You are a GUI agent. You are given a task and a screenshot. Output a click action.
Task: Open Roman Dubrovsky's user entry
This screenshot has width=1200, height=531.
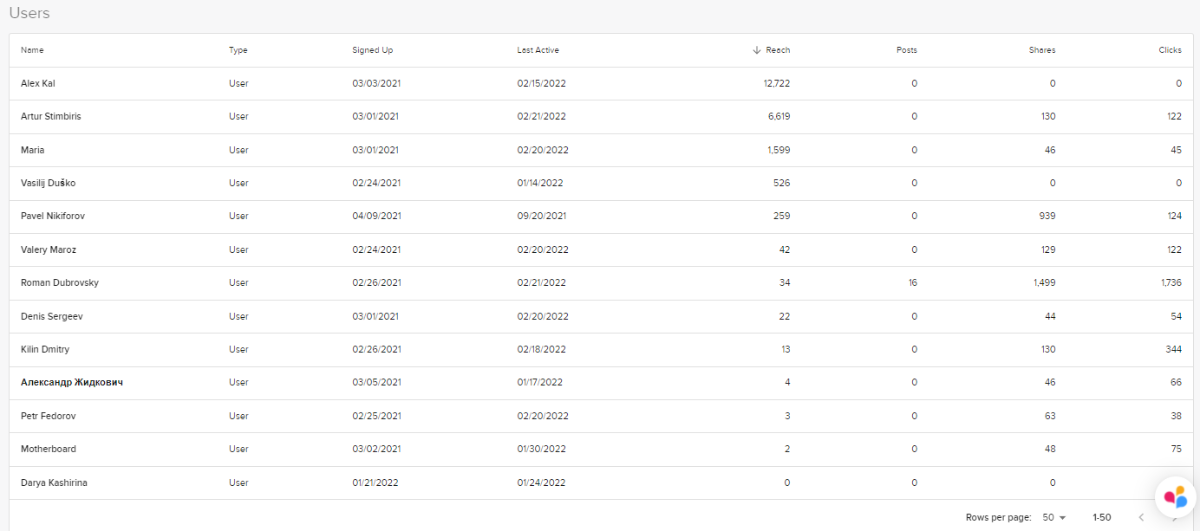click(x=59, y=283)
